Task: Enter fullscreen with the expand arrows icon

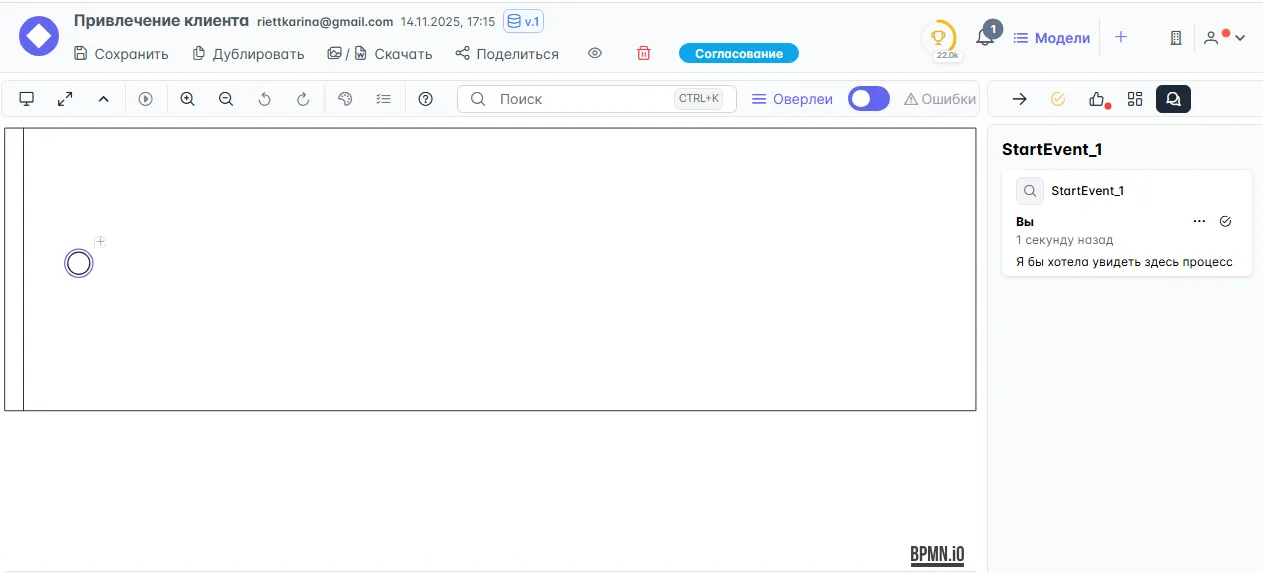Action: coord(65,99)
